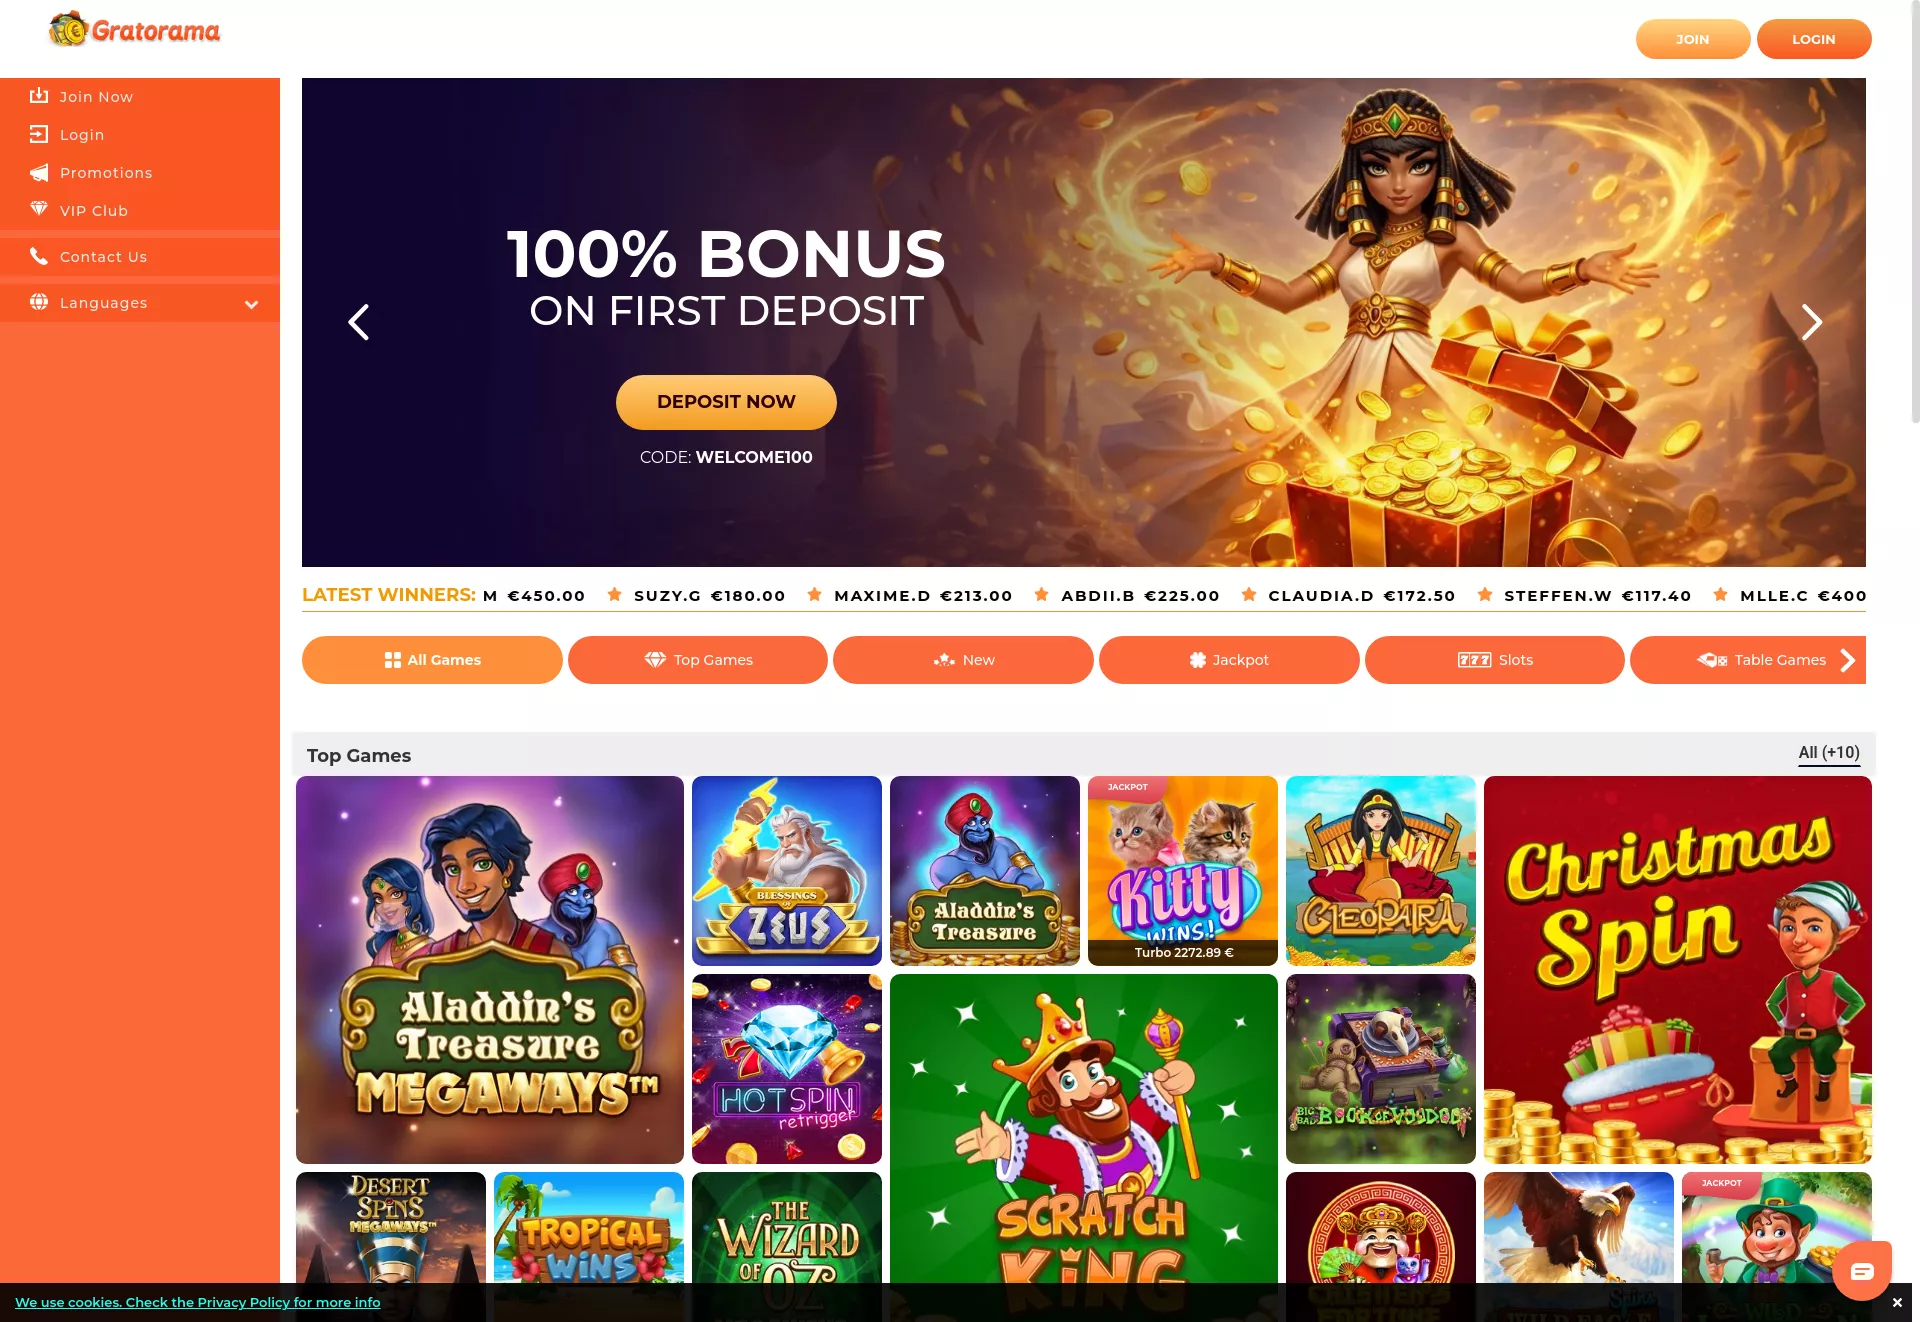Click the Languages globe icon

click(39, 302)
